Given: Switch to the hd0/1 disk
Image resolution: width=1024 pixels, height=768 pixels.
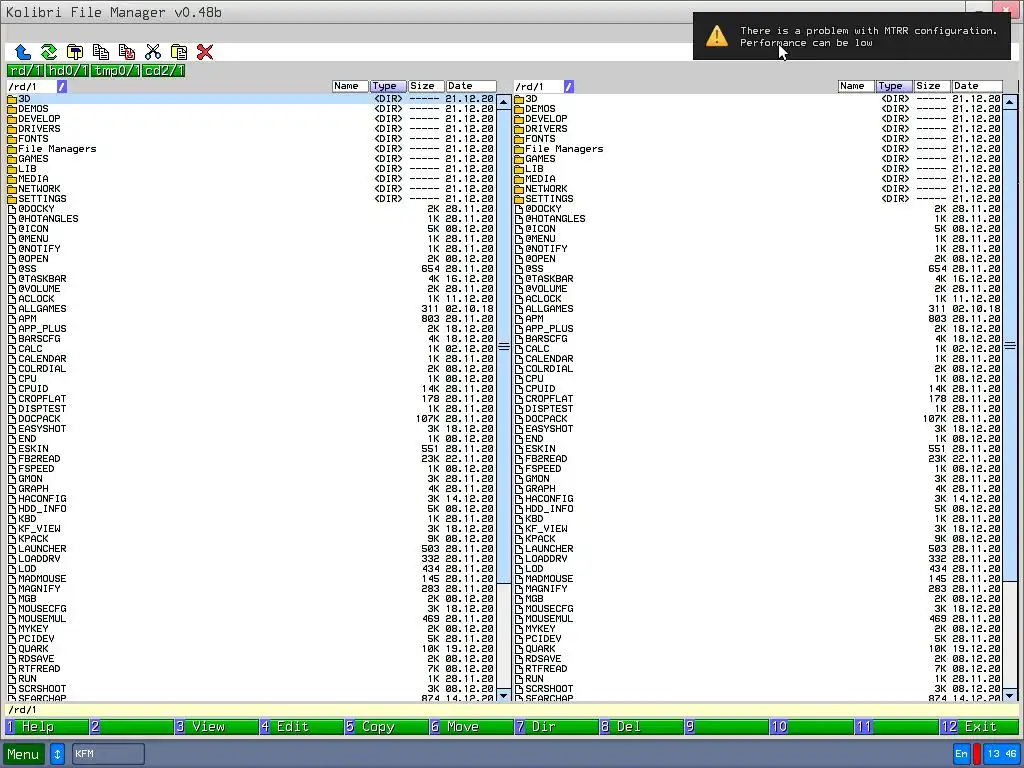Looking at the screenshot, I should tap(67, 70).
